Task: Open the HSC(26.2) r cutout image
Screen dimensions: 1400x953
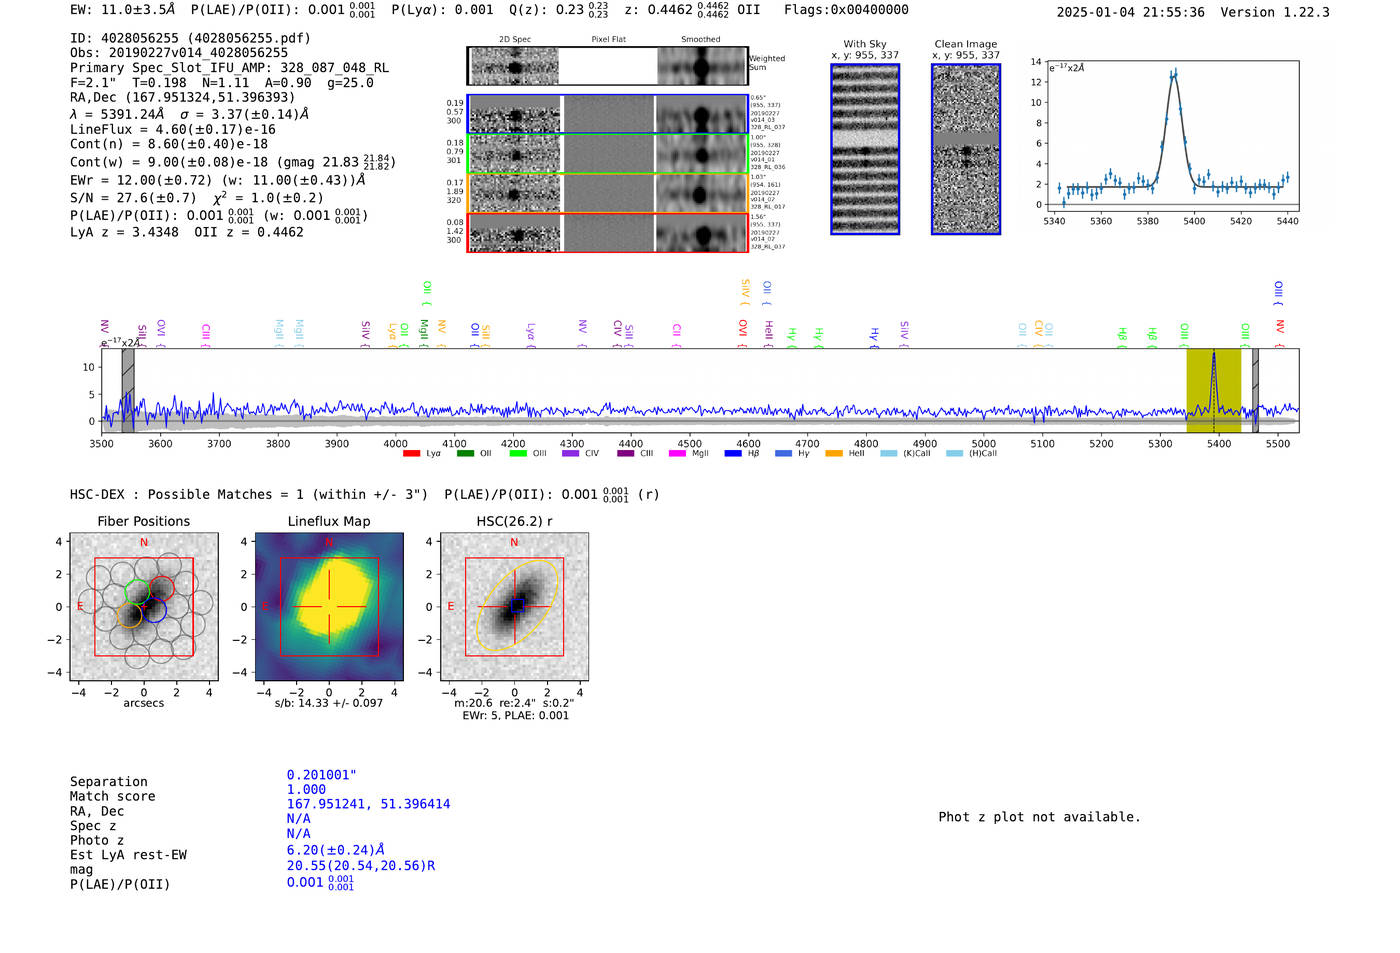Action: (x=514, y=607)
